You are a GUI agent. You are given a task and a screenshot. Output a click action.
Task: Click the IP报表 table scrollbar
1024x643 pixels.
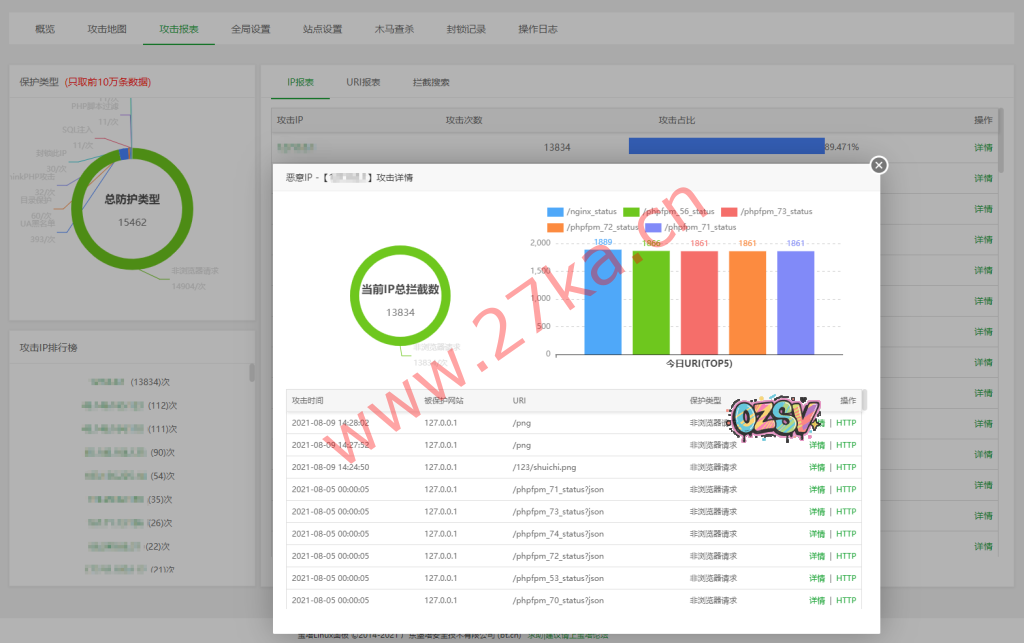(1000, 140)
